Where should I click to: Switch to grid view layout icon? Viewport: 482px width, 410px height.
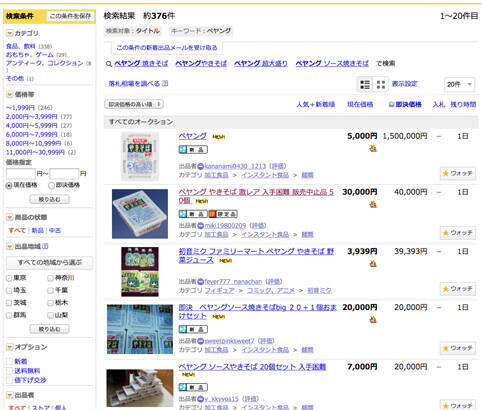click(381, 84)
